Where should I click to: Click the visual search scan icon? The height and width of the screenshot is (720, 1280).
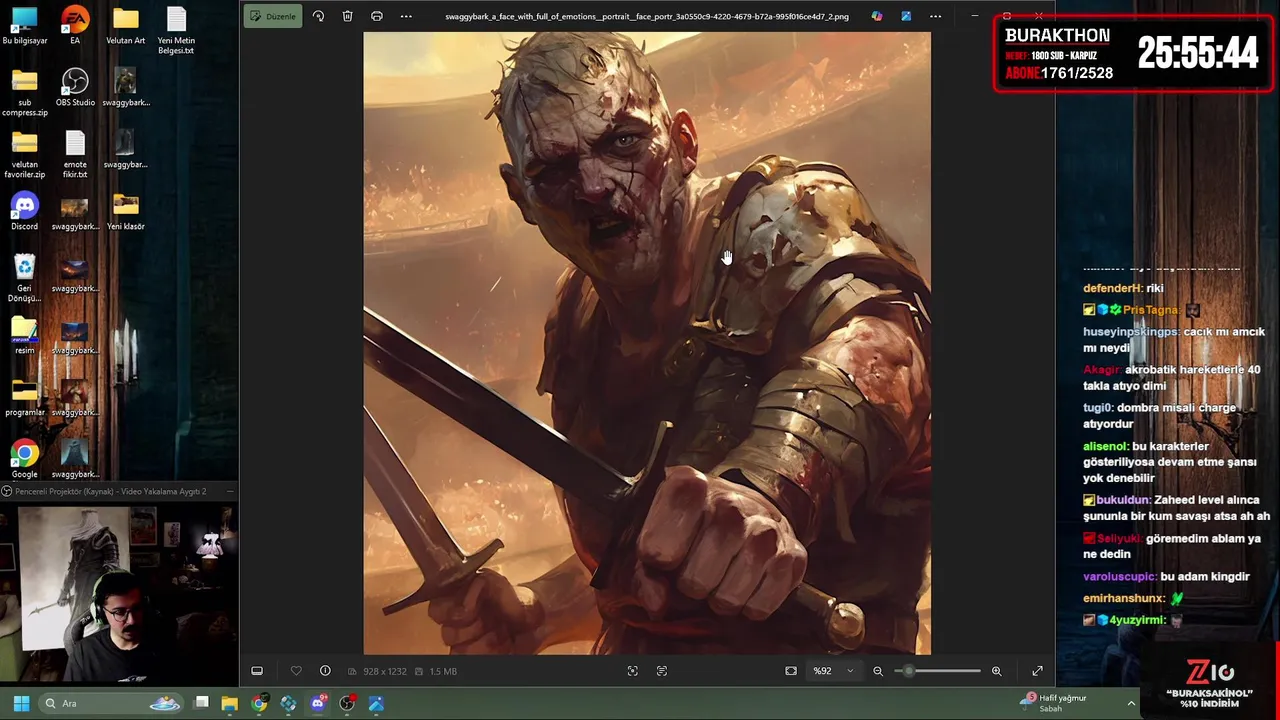[632, 671]
